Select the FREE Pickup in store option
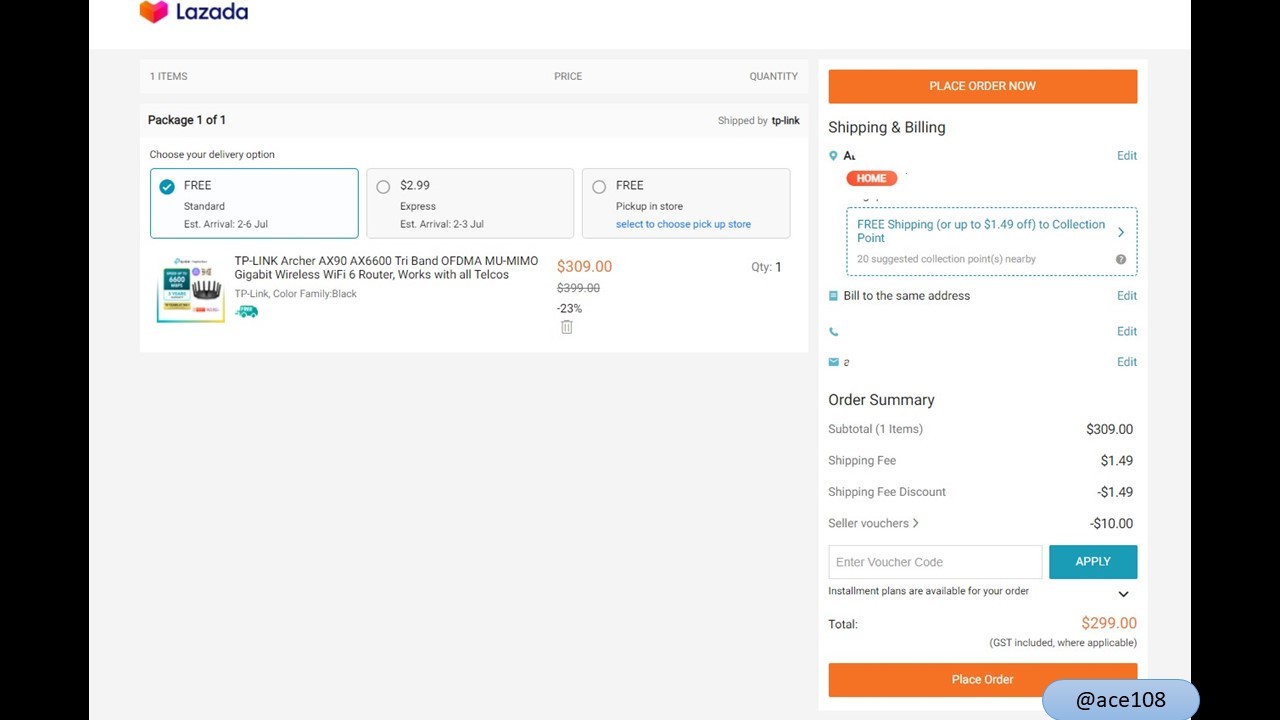Screen dimensions: 1280x720 (x=686, y=203)
